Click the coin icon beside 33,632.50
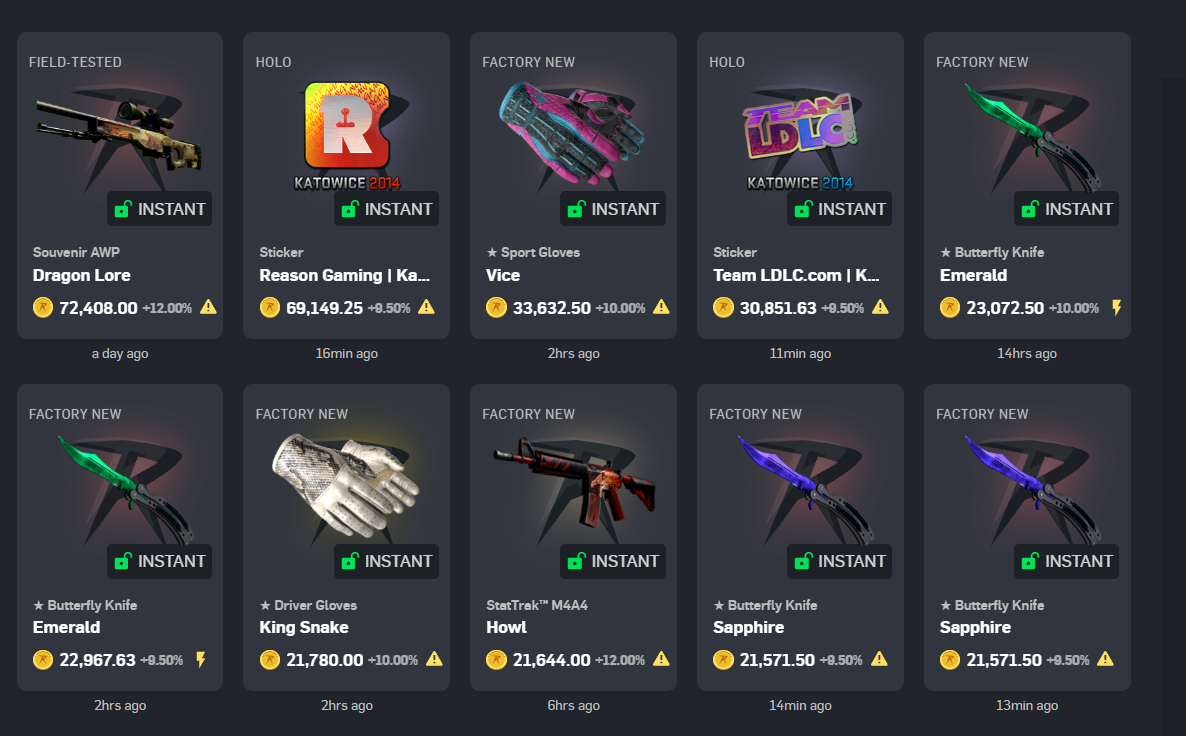Screen dimensions: 1186x736 tap(496, 308)
